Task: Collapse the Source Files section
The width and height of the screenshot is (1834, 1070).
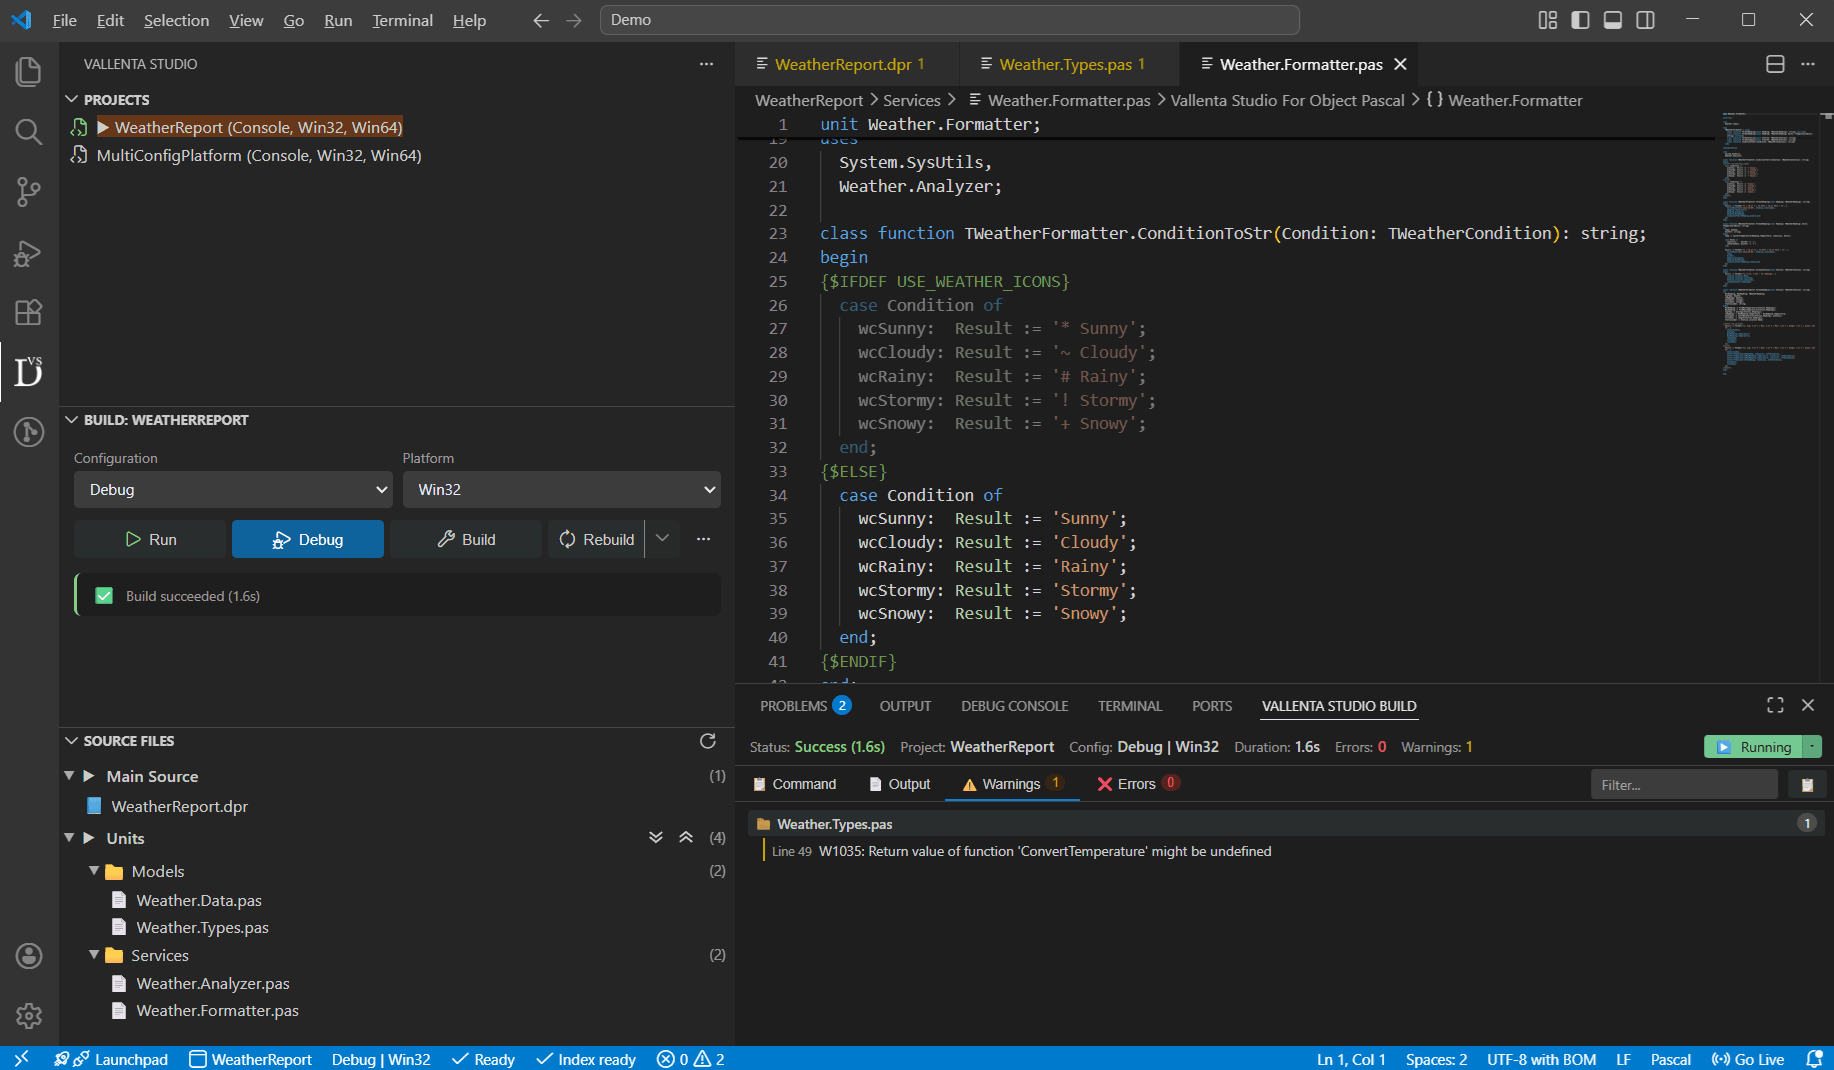Action: click(71, 741)
